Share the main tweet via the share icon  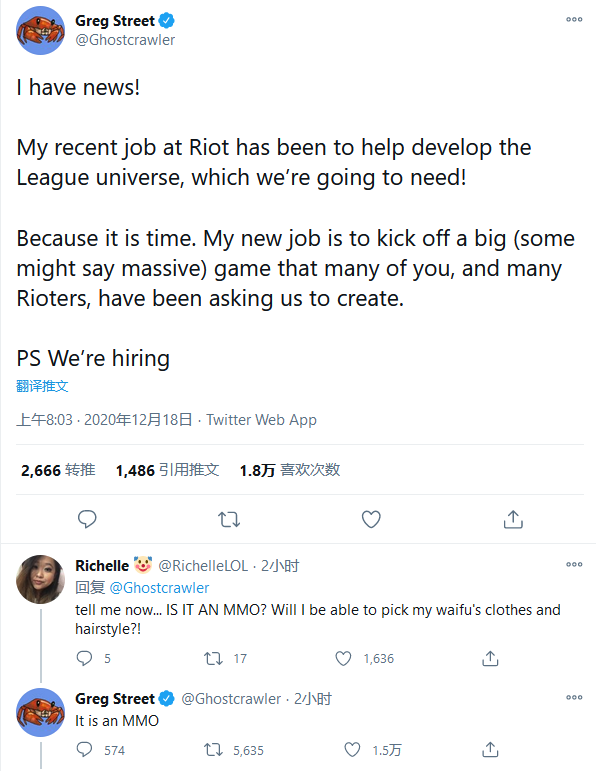click(x=513, y=519)
